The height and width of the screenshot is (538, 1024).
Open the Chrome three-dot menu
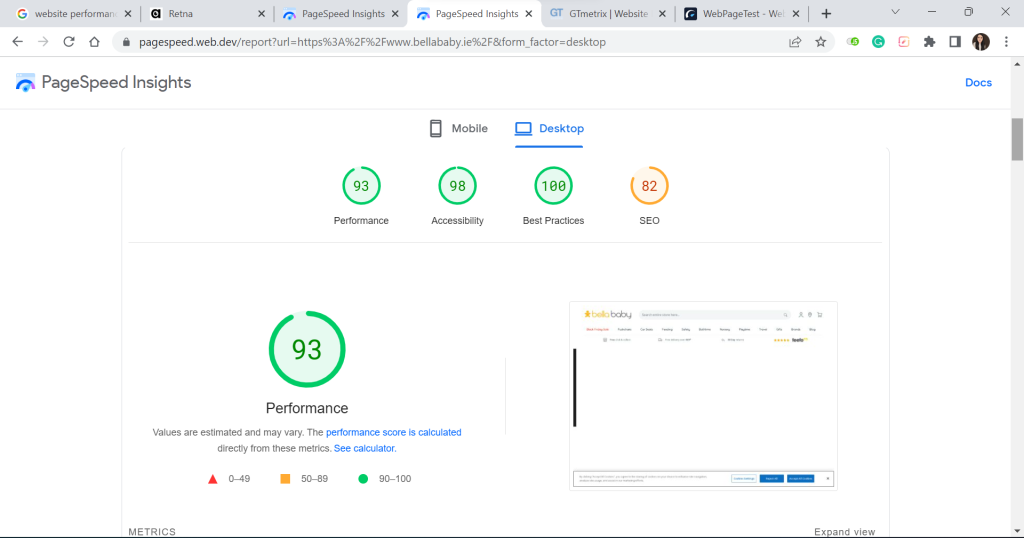[x=1006, y=42]
